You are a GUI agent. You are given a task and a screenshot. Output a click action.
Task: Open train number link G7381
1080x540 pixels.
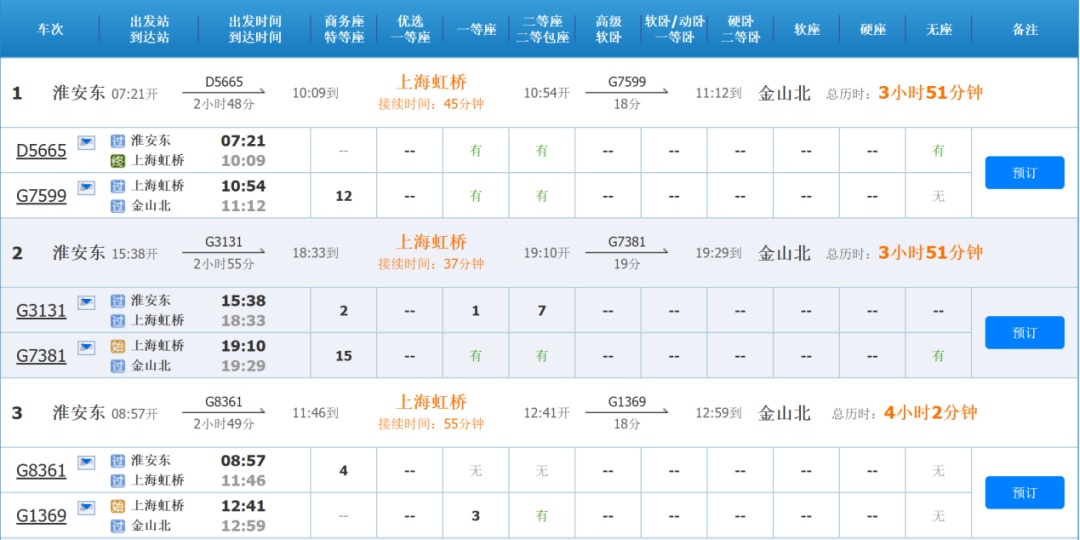41,356
